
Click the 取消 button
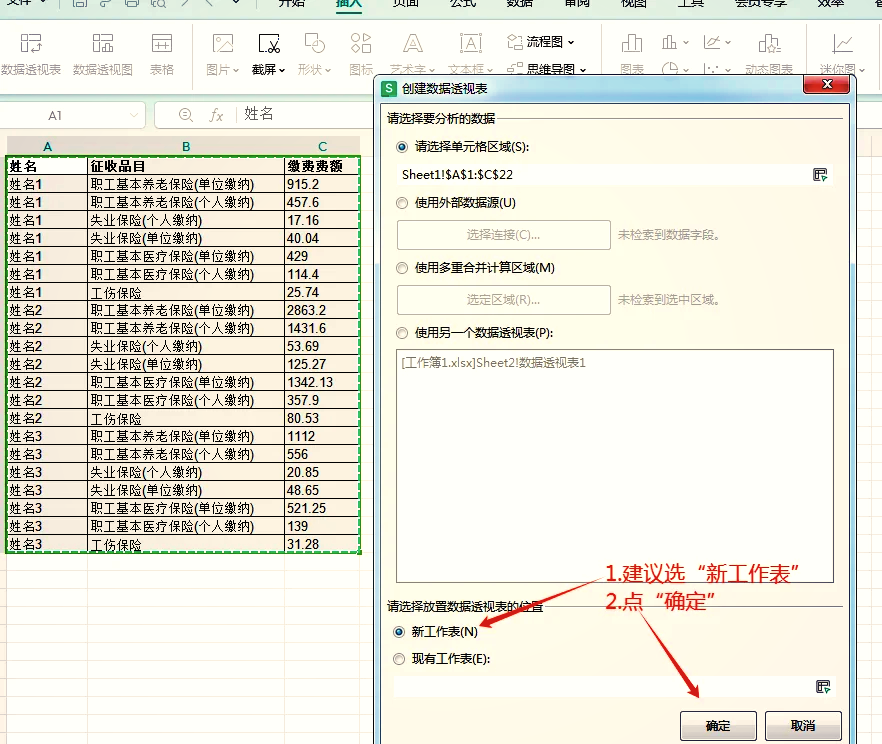tap(803, 726)
